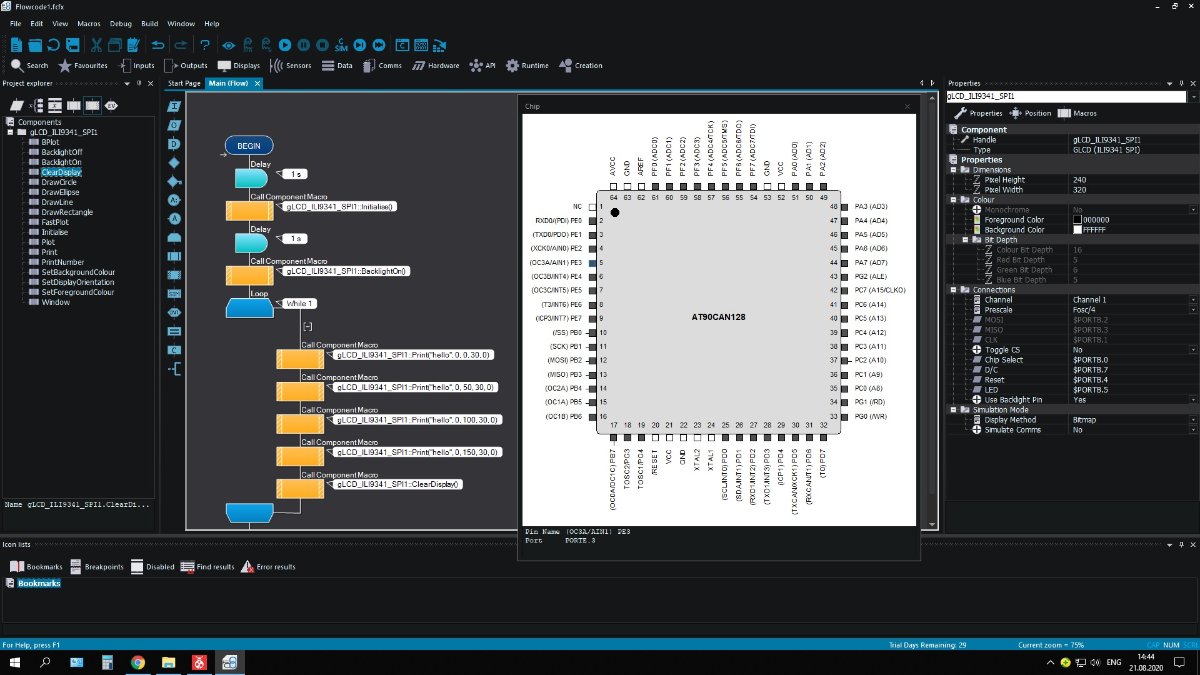Select the While 1 Loop block
1200x675 pixels.
pos(250,307)
